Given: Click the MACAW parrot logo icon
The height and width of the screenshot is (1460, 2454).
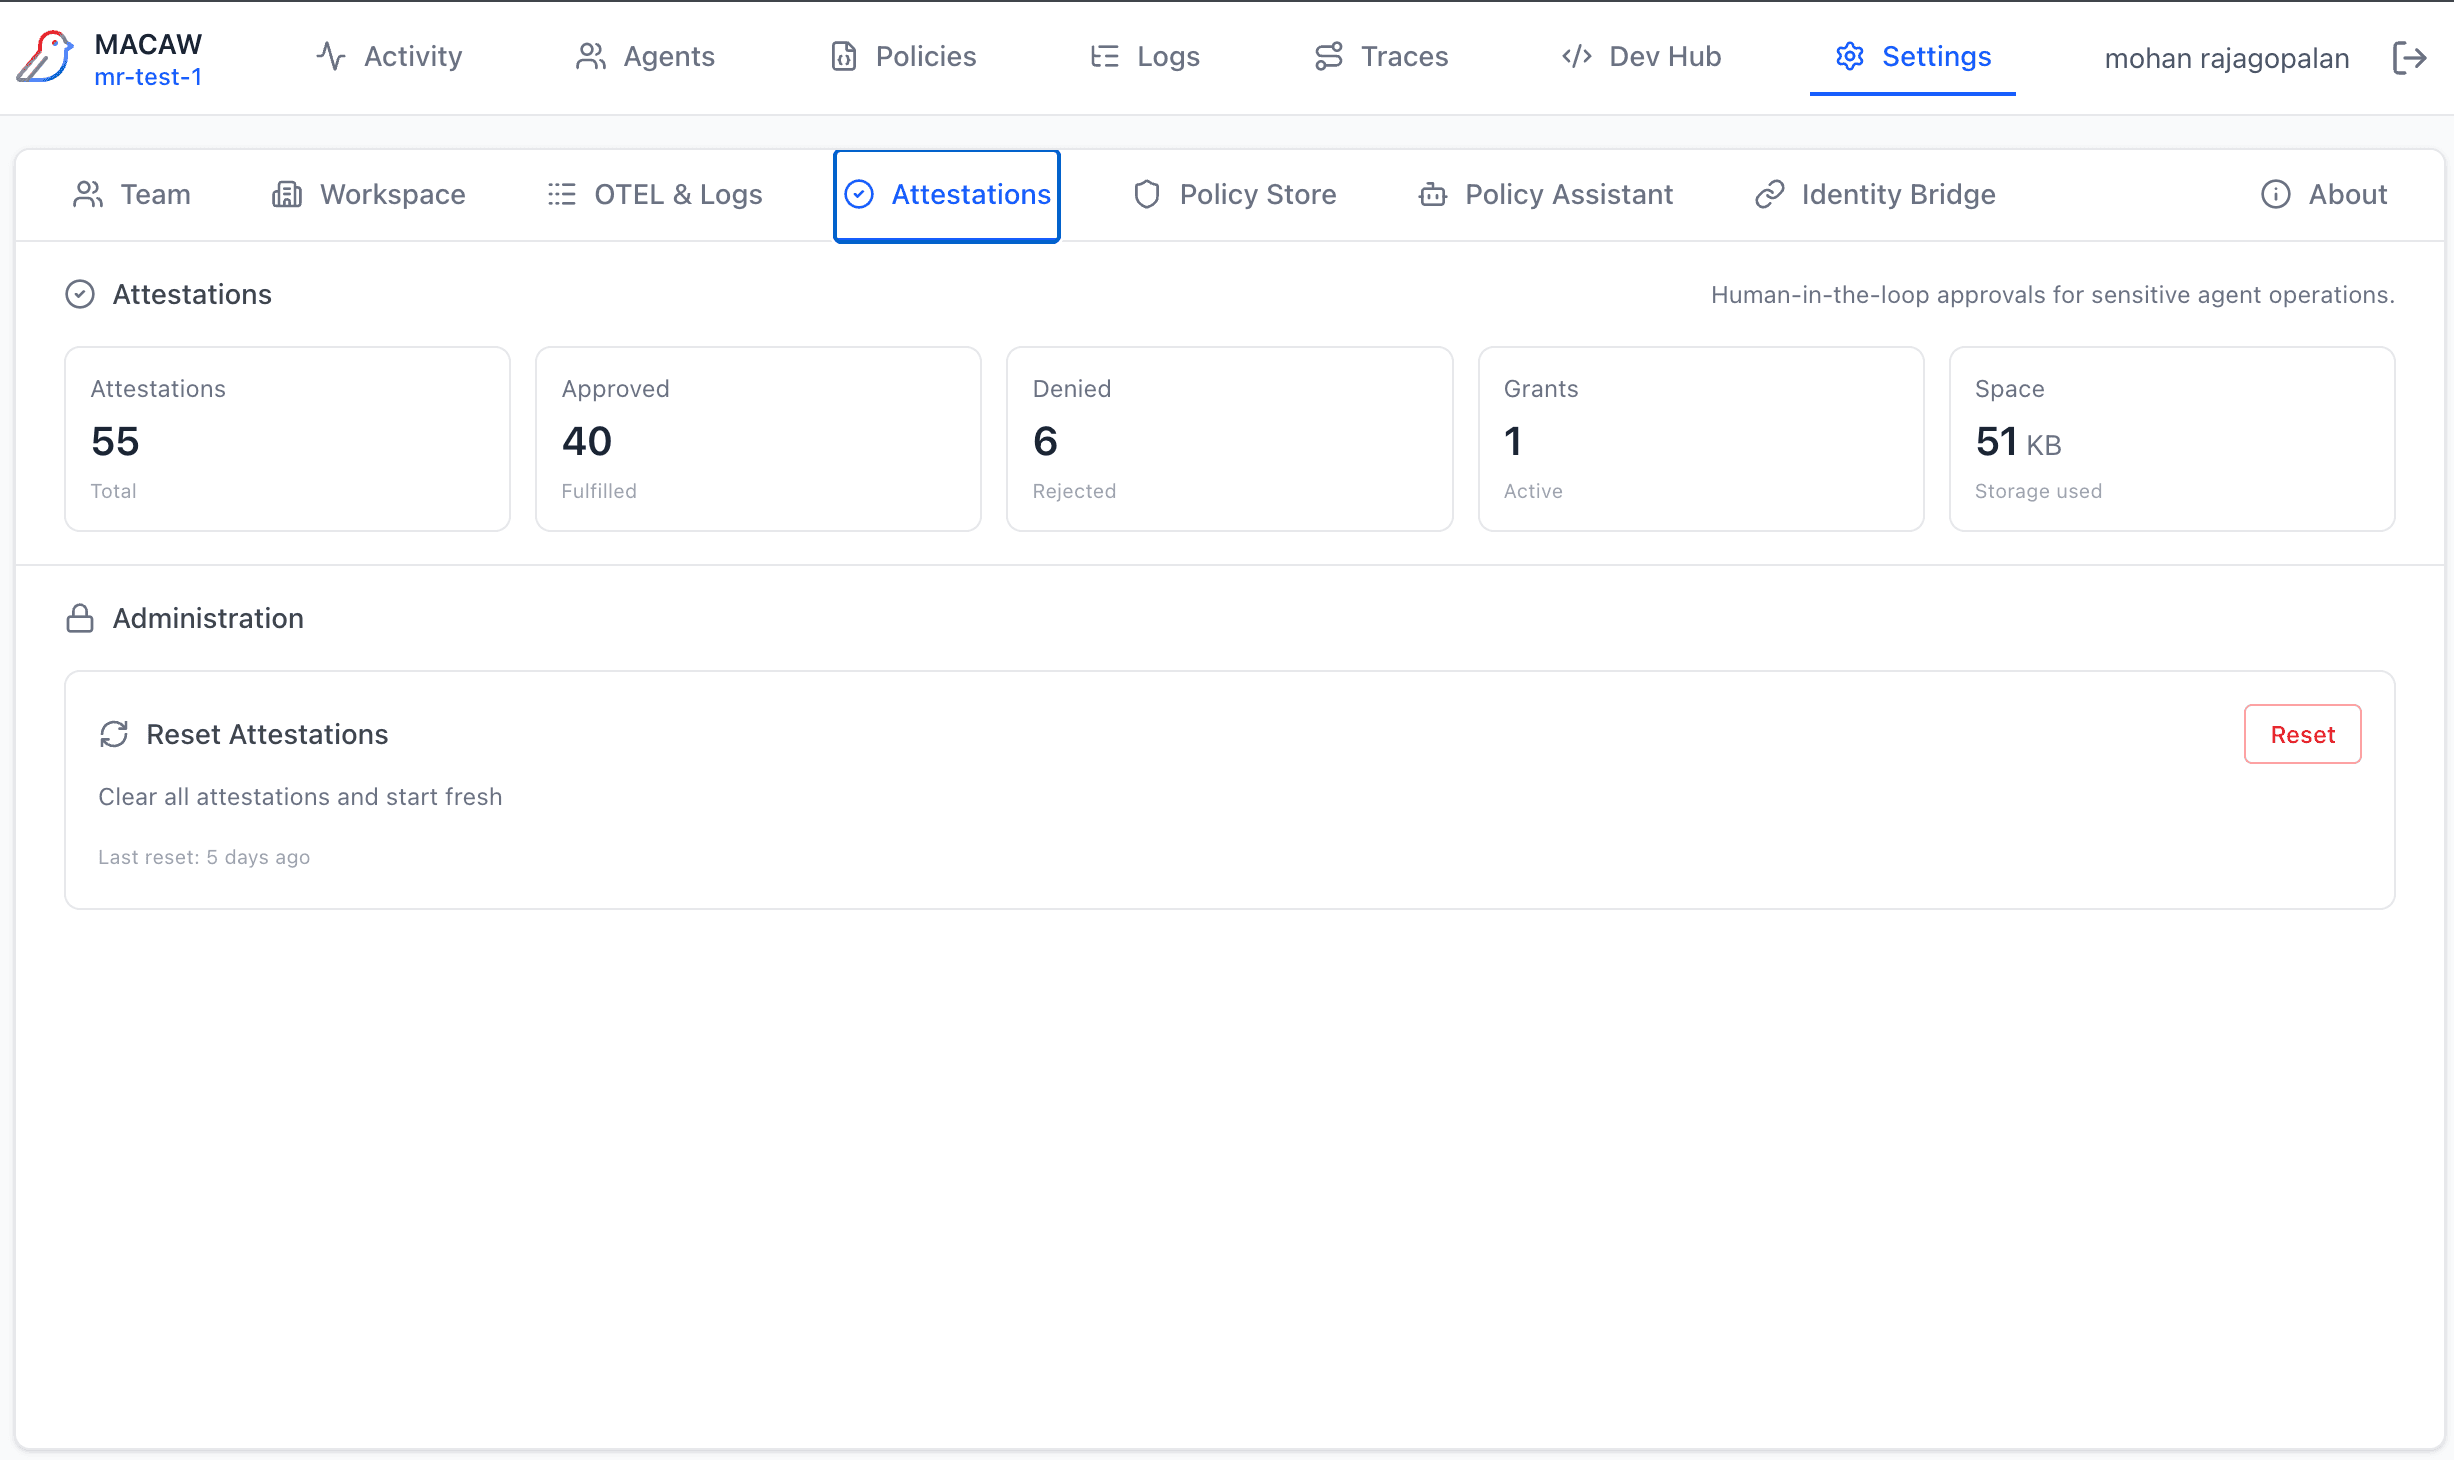Looking at the screenshot, I should [x=44, y=57].
